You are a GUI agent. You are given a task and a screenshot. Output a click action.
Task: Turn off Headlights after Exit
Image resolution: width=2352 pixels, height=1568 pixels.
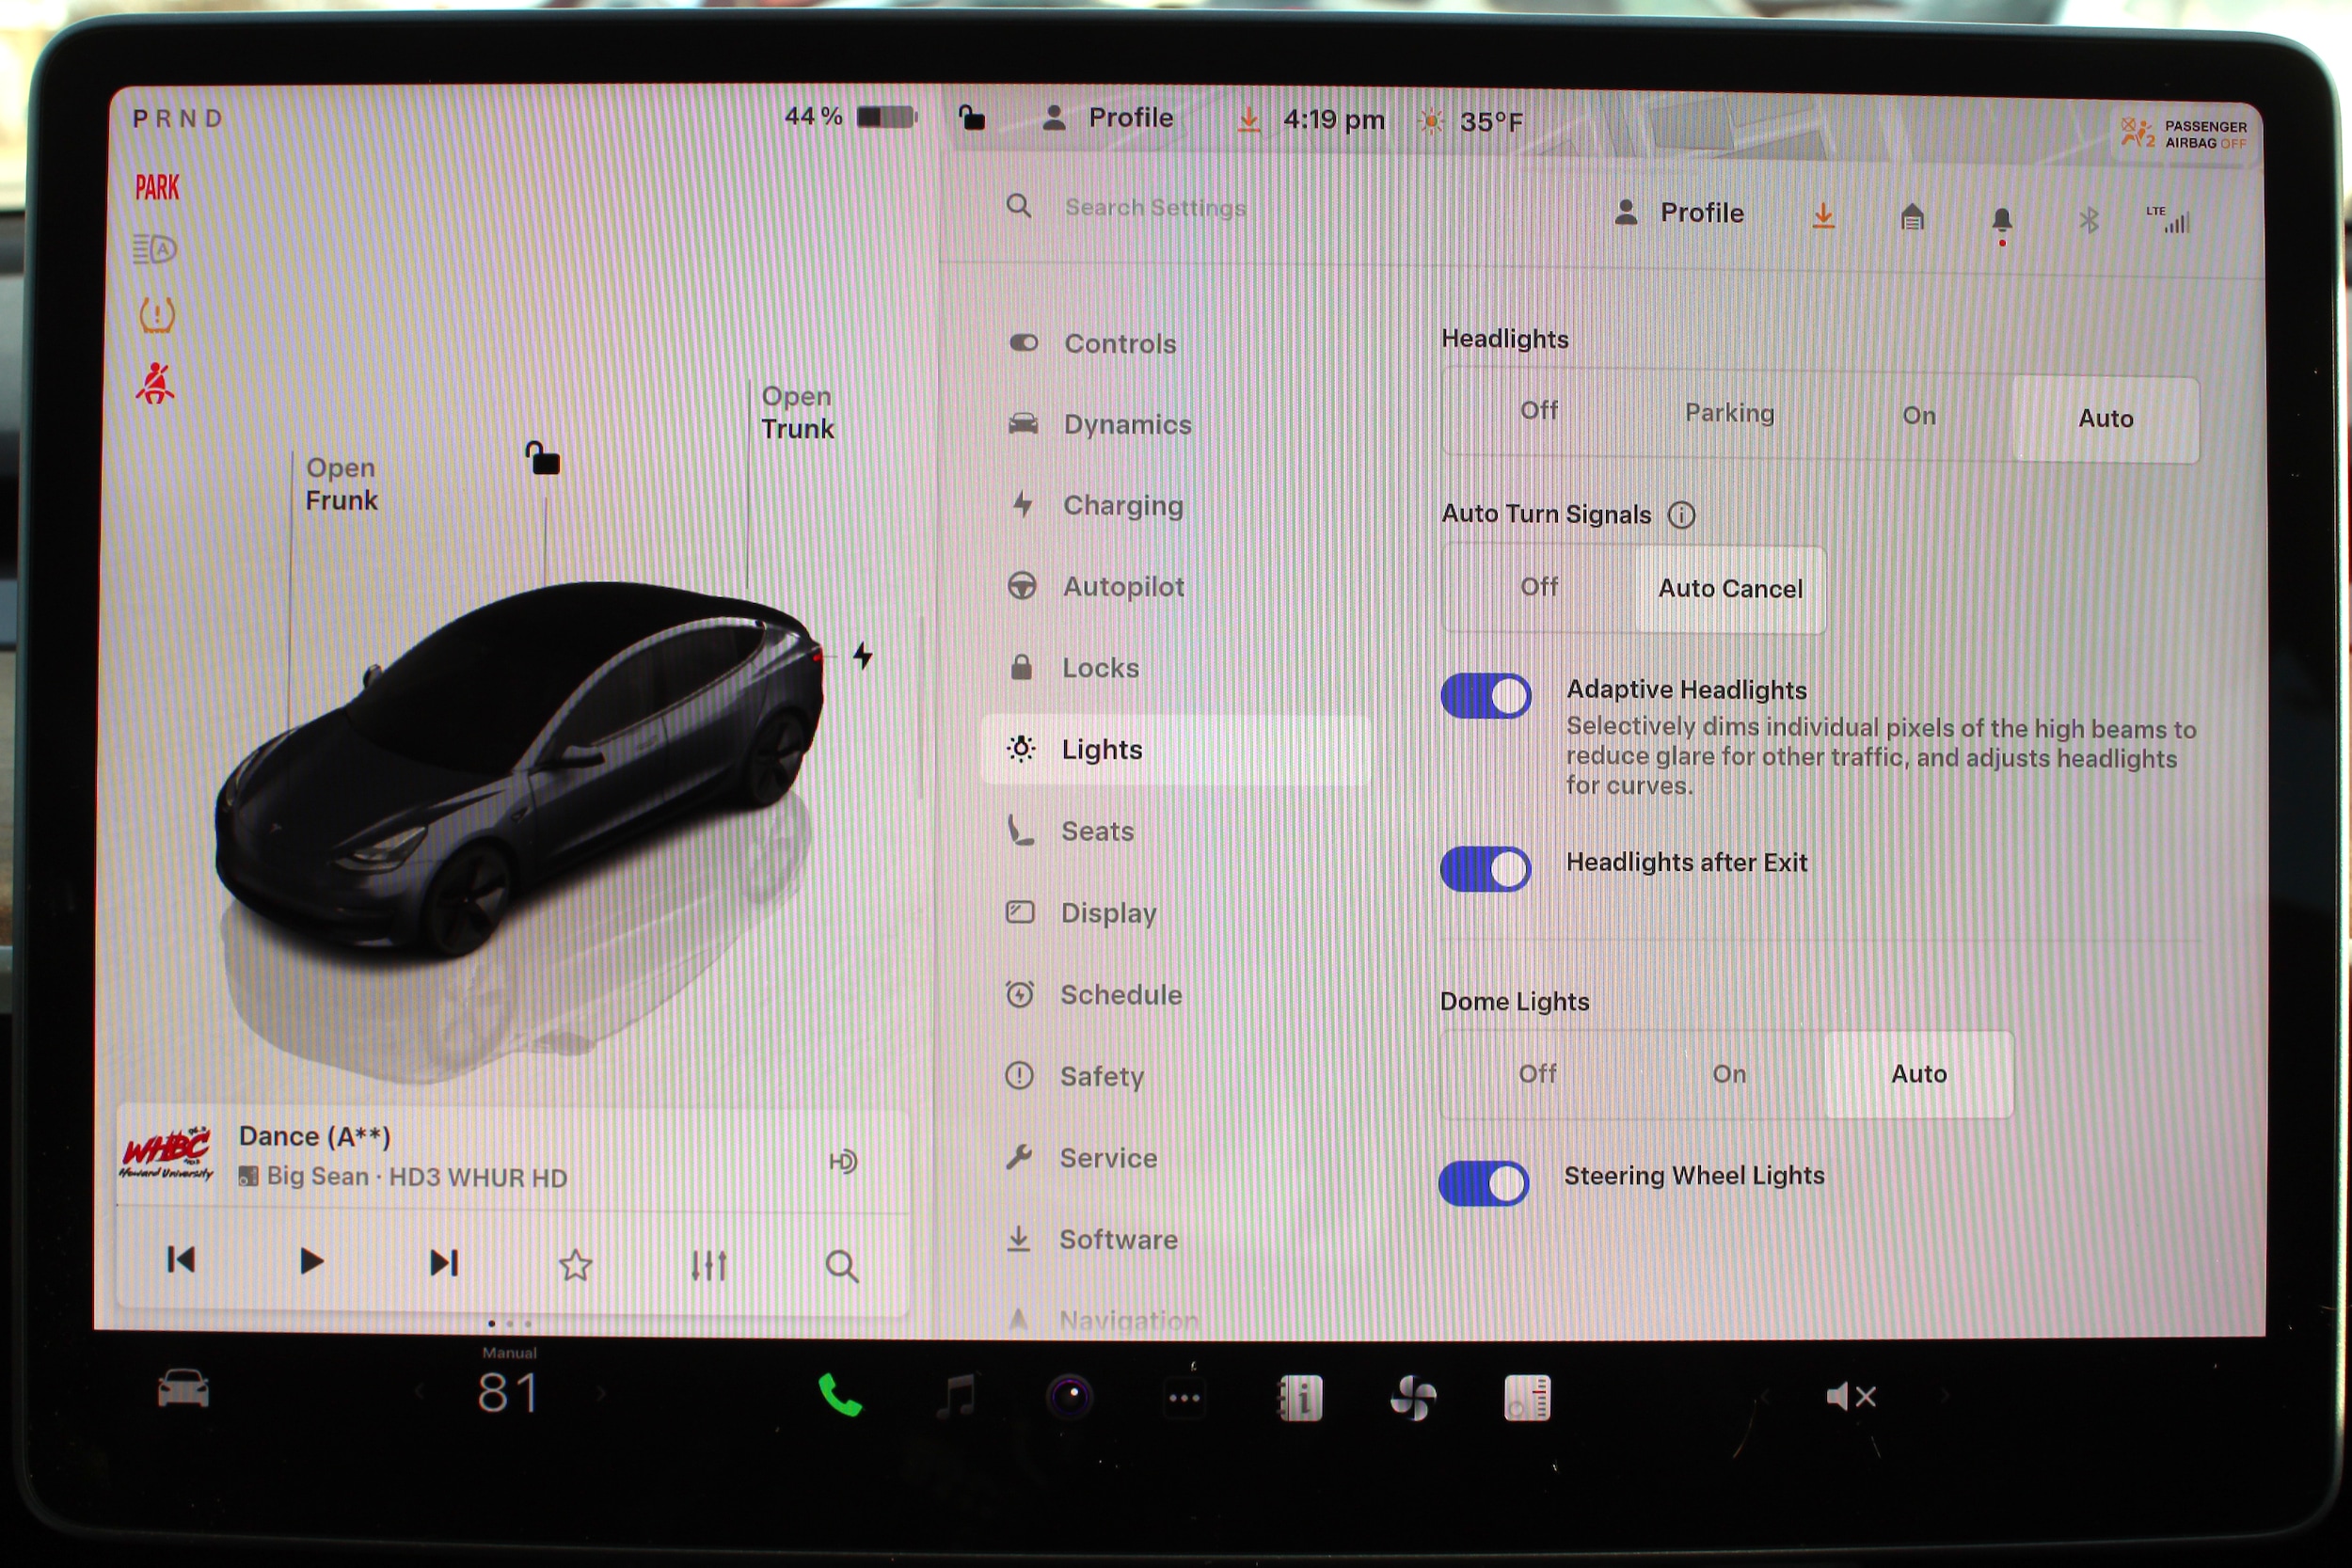tap(1485, 867)
